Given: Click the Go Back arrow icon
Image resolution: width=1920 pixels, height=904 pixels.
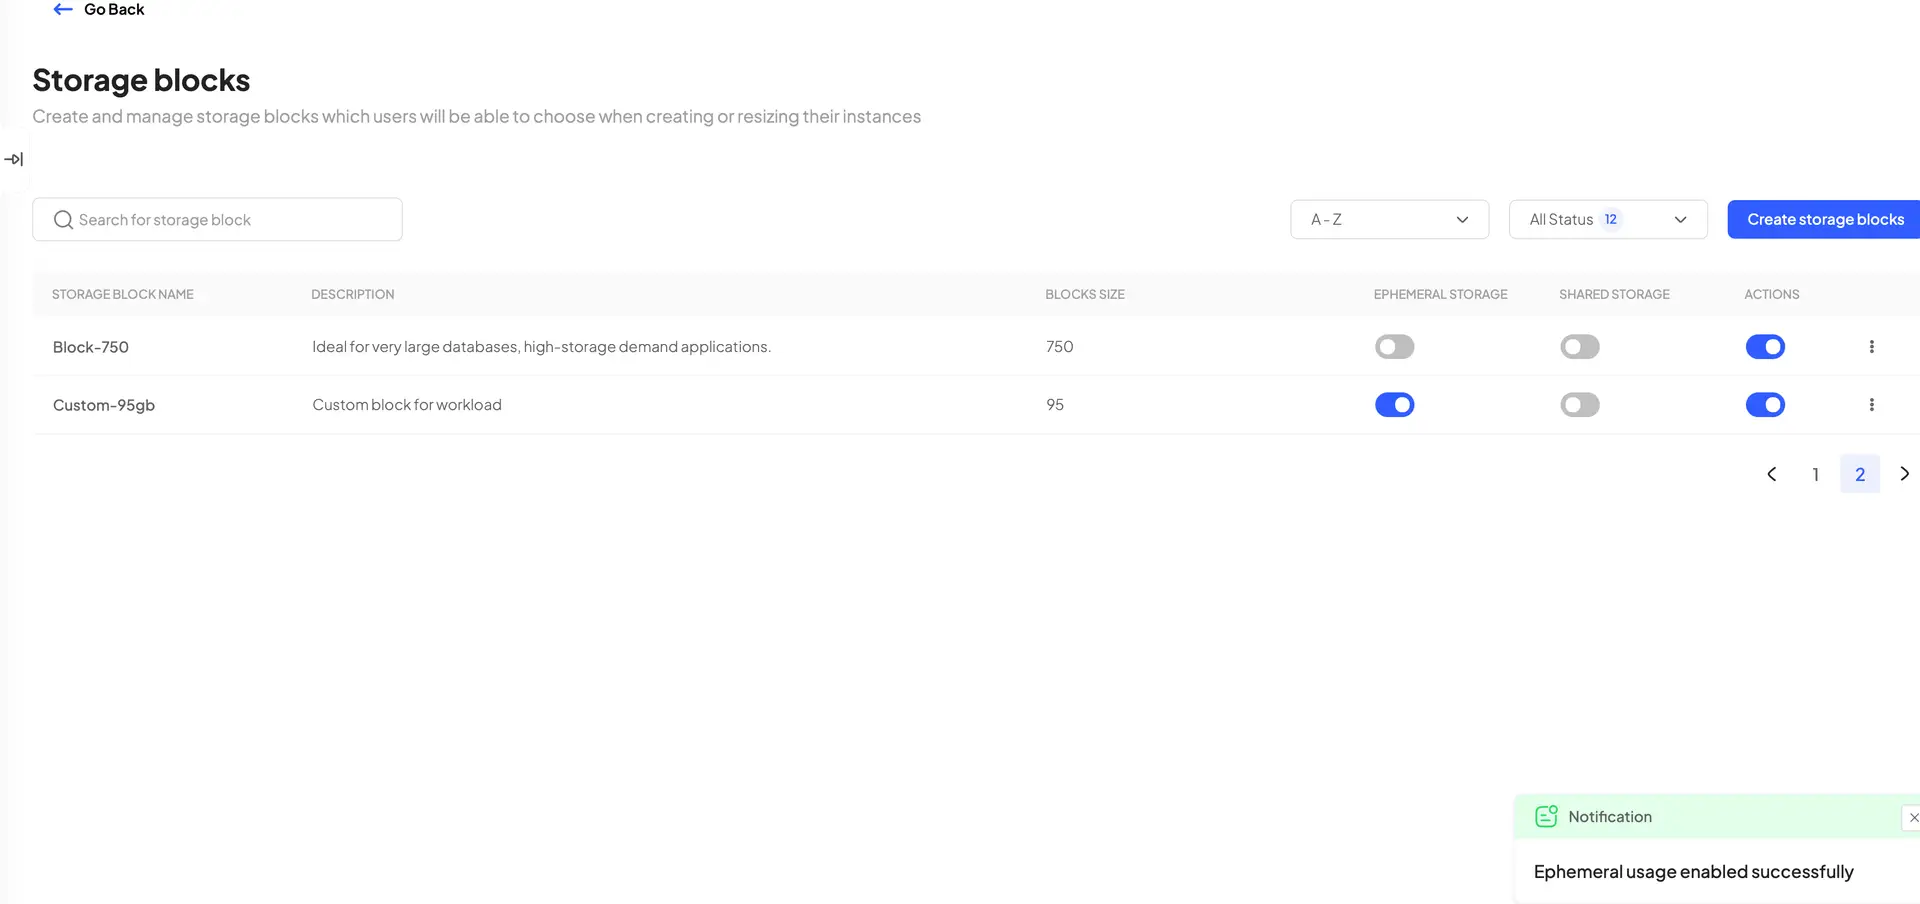Looking at the screenshot, I should (62, 9).
